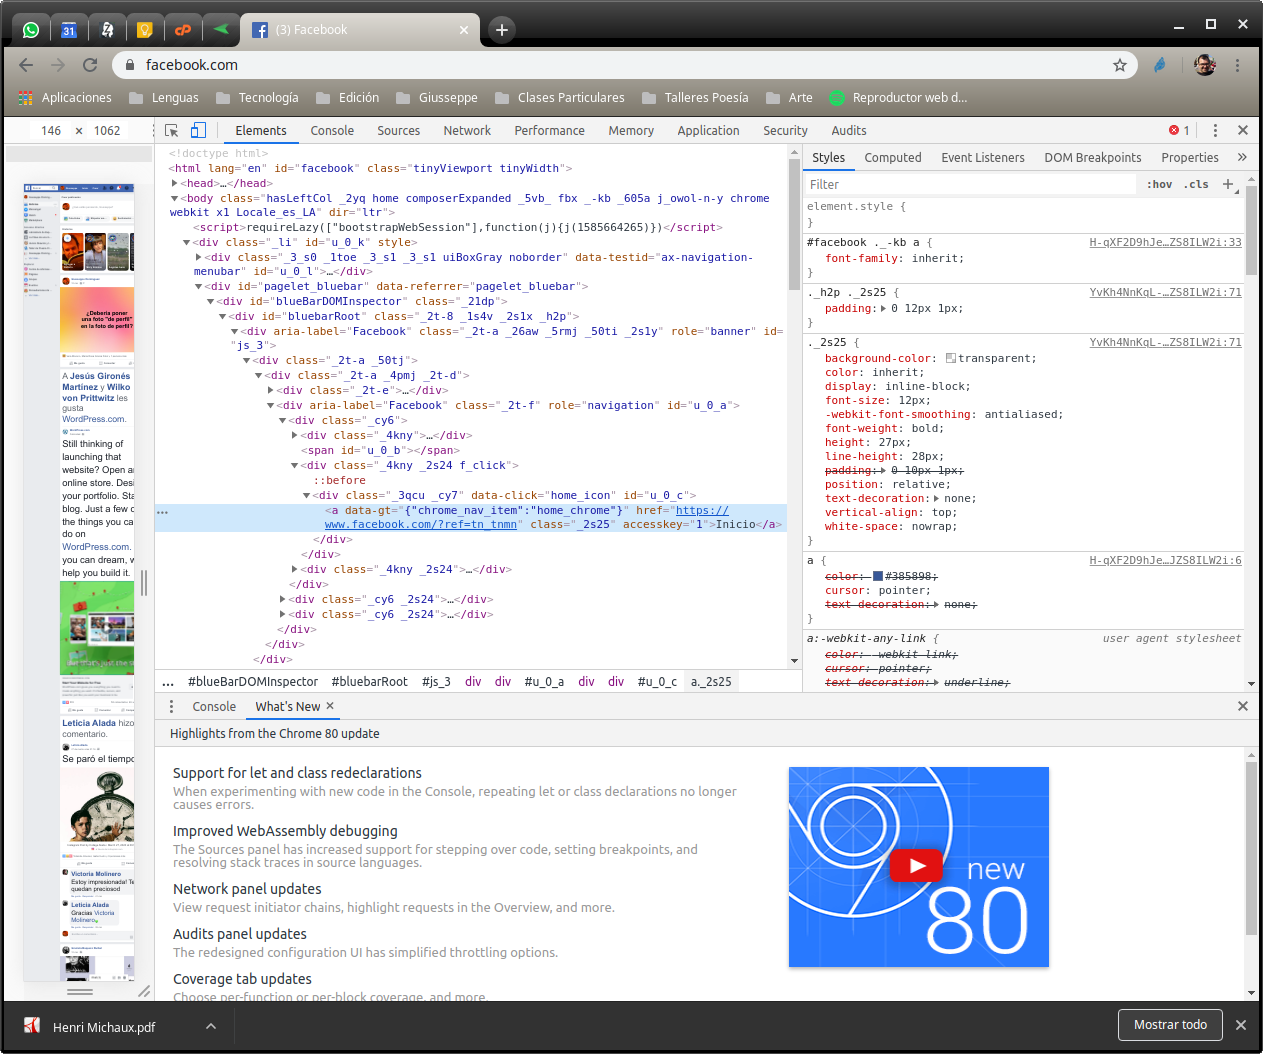The height and width of the screenshot is (1054, 1263).
Task: Open the Application tab
Action: [x=708, y=131]
